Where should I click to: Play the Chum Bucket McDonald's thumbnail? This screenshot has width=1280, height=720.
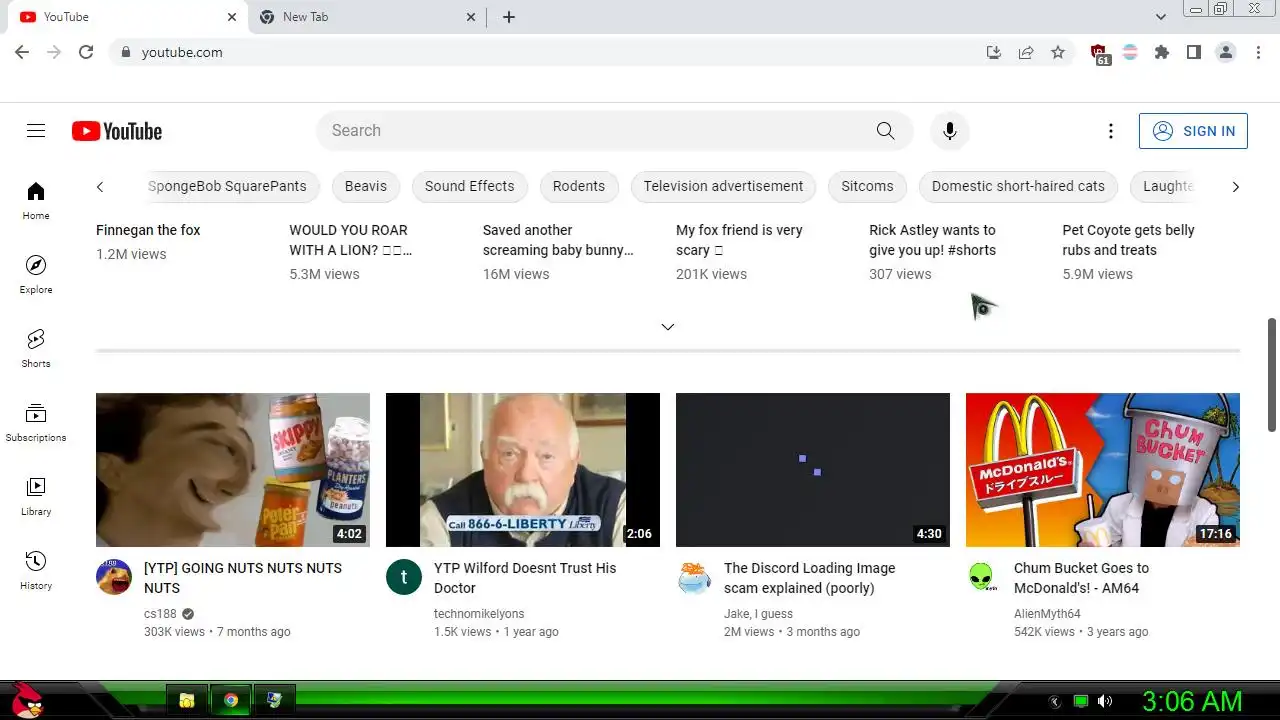pos(1103,470)
